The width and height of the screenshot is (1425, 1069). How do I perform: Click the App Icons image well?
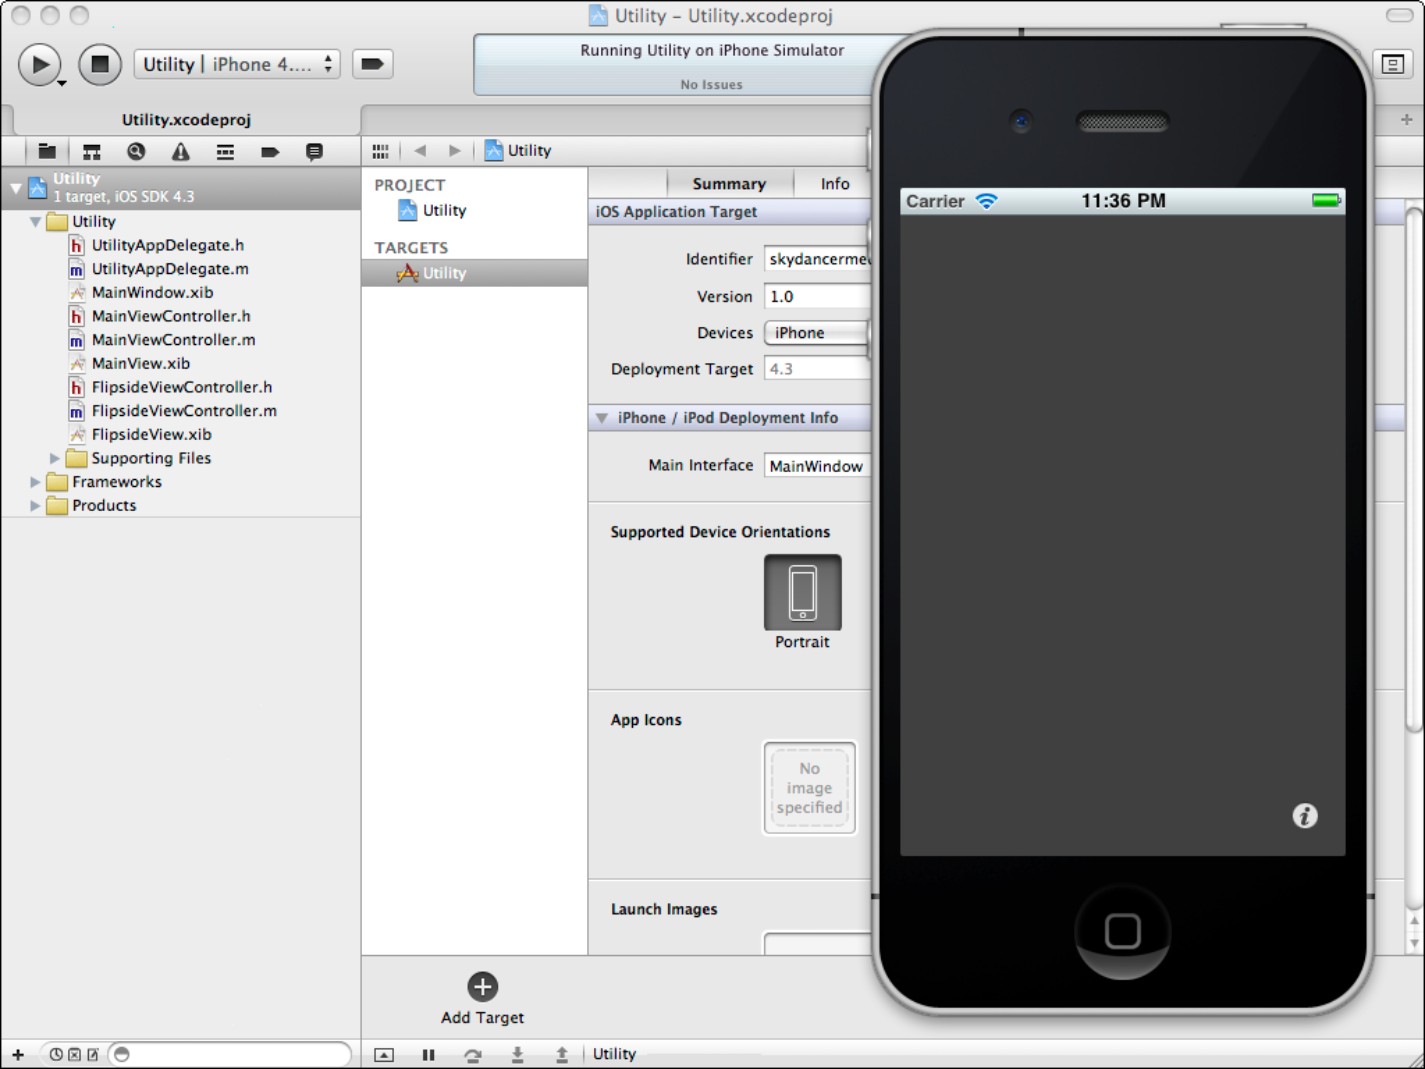coord(809,788)
